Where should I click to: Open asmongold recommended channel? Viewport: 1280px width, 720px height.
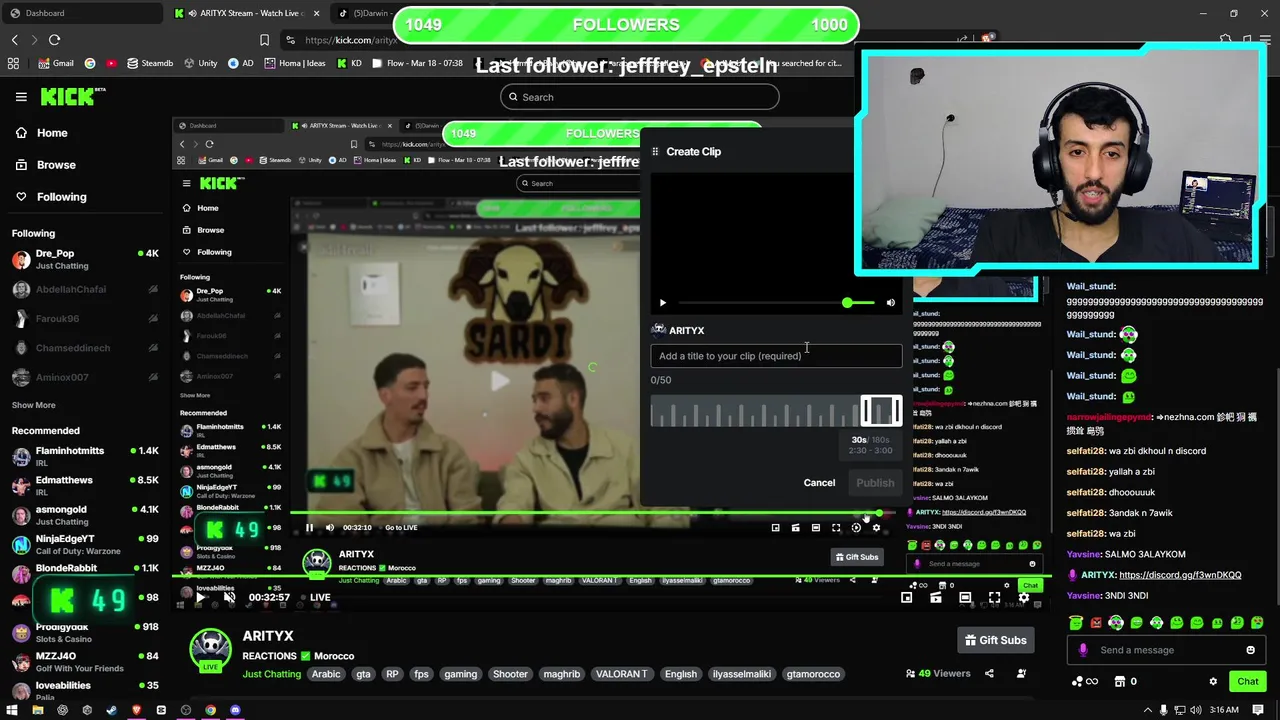click(85, 515)
